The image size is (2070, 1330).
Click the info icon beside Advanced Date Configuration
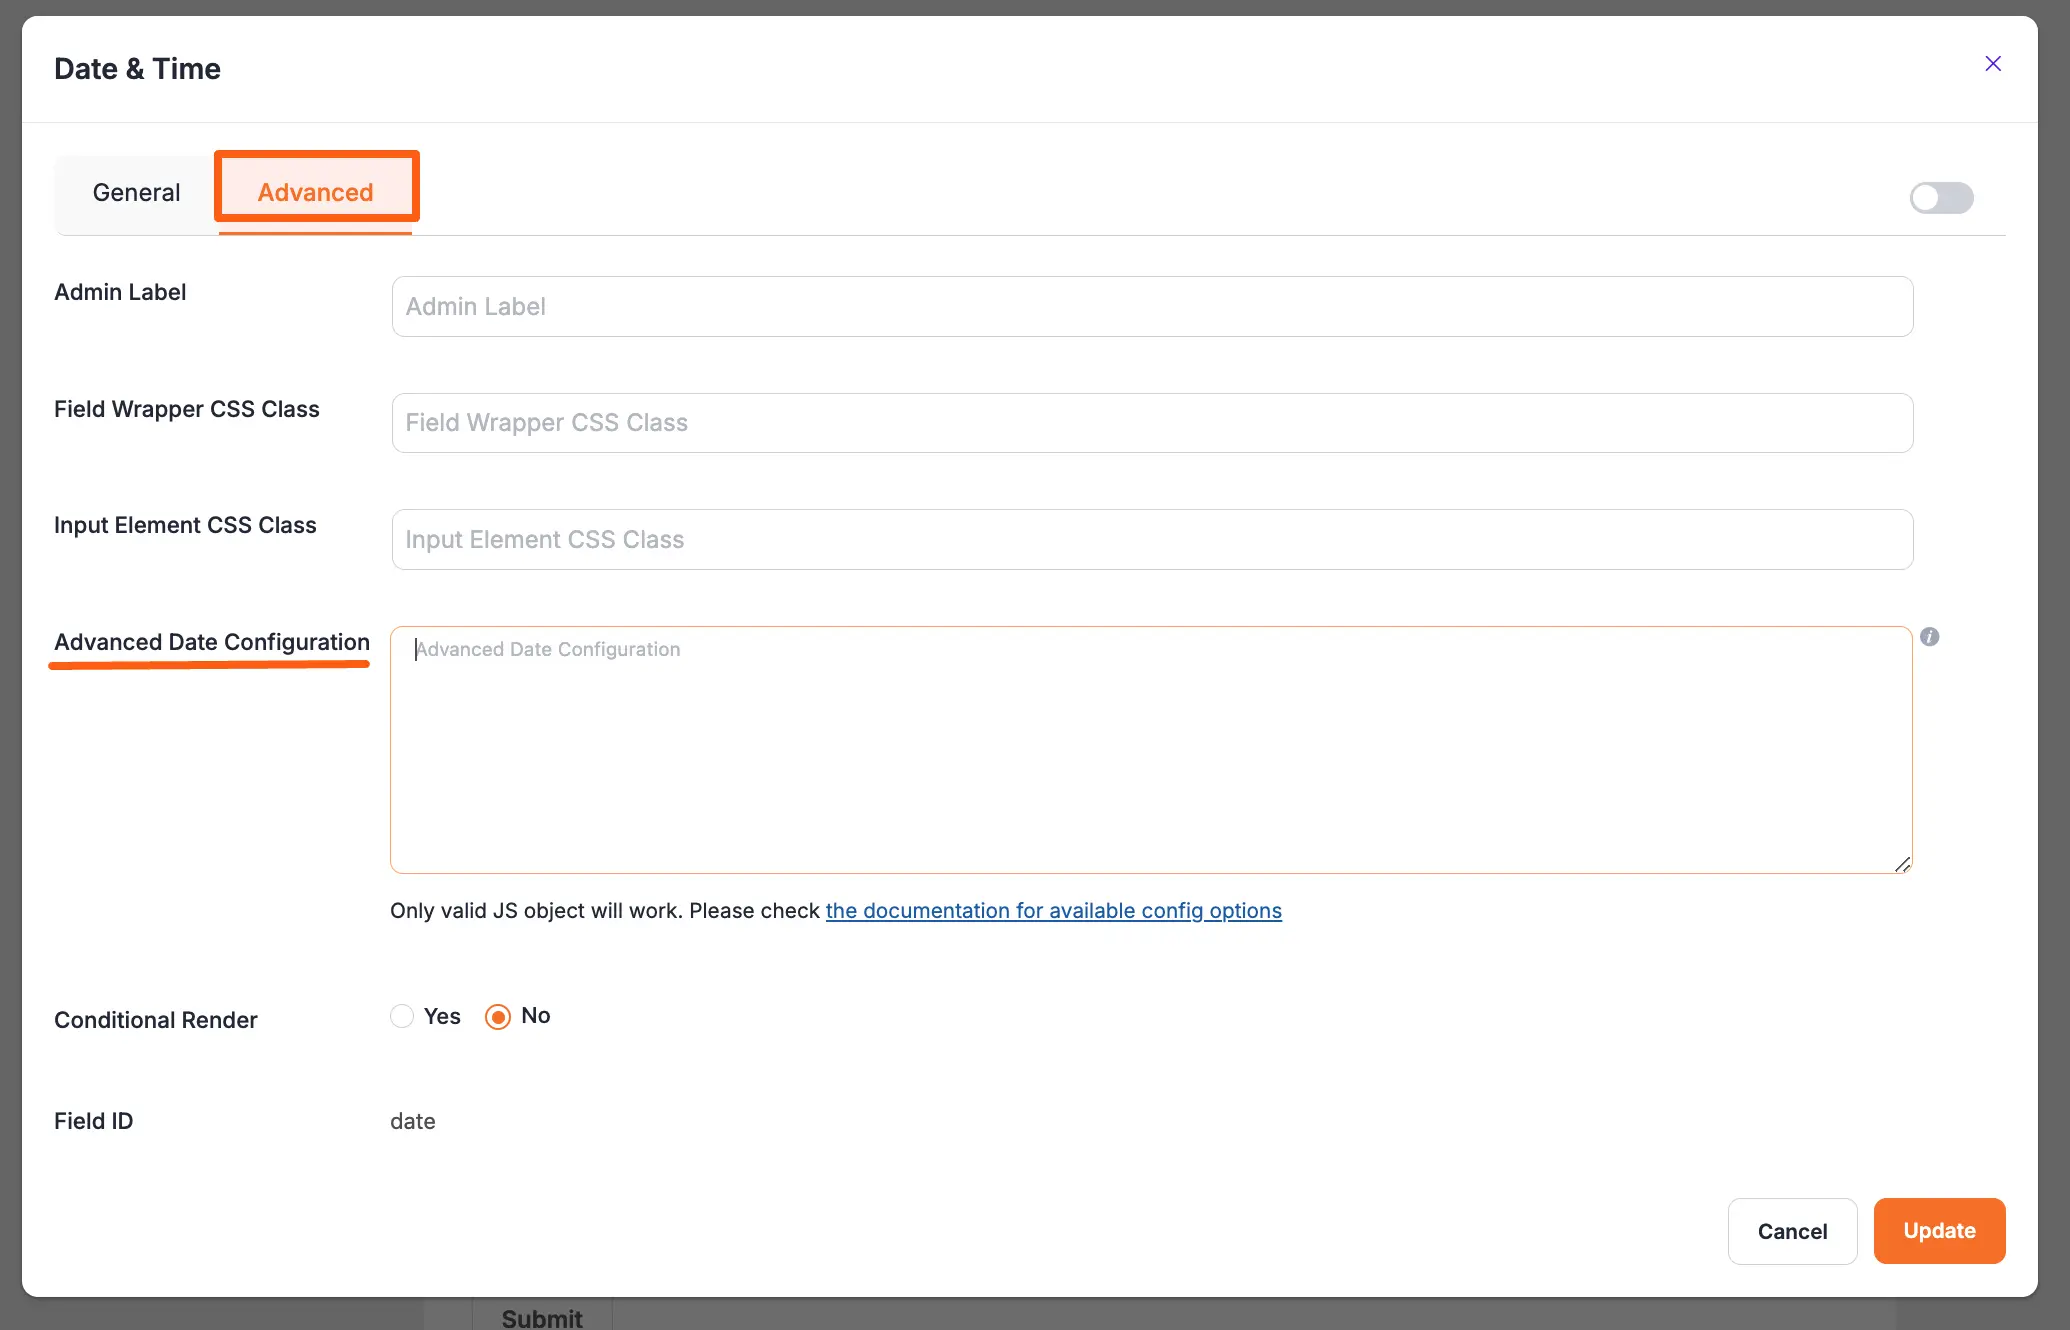(1929, 637)
